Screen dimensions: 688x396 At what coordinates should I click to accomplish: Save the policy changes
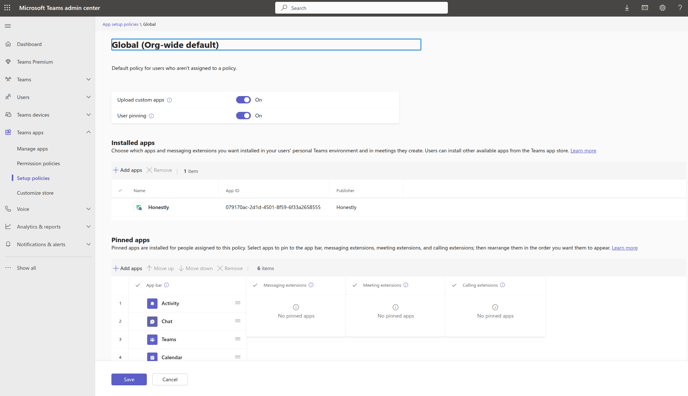coord(129,379)
